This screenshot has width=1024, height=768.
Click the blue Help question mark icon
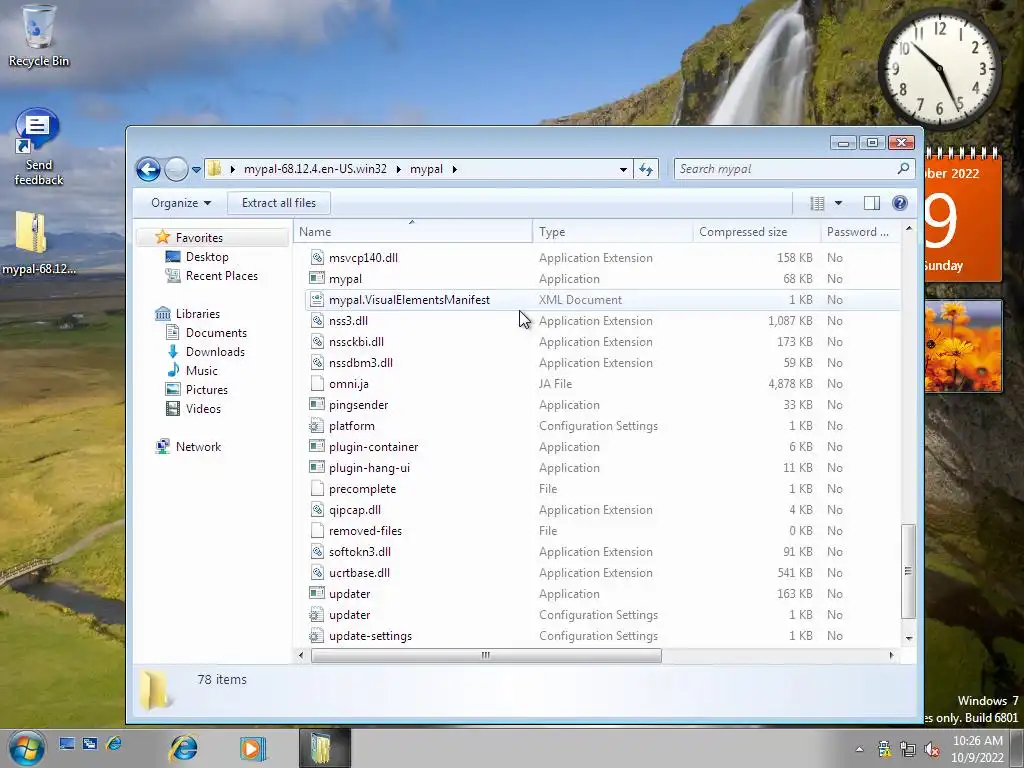pyautogui.click(x=900, y=203)
